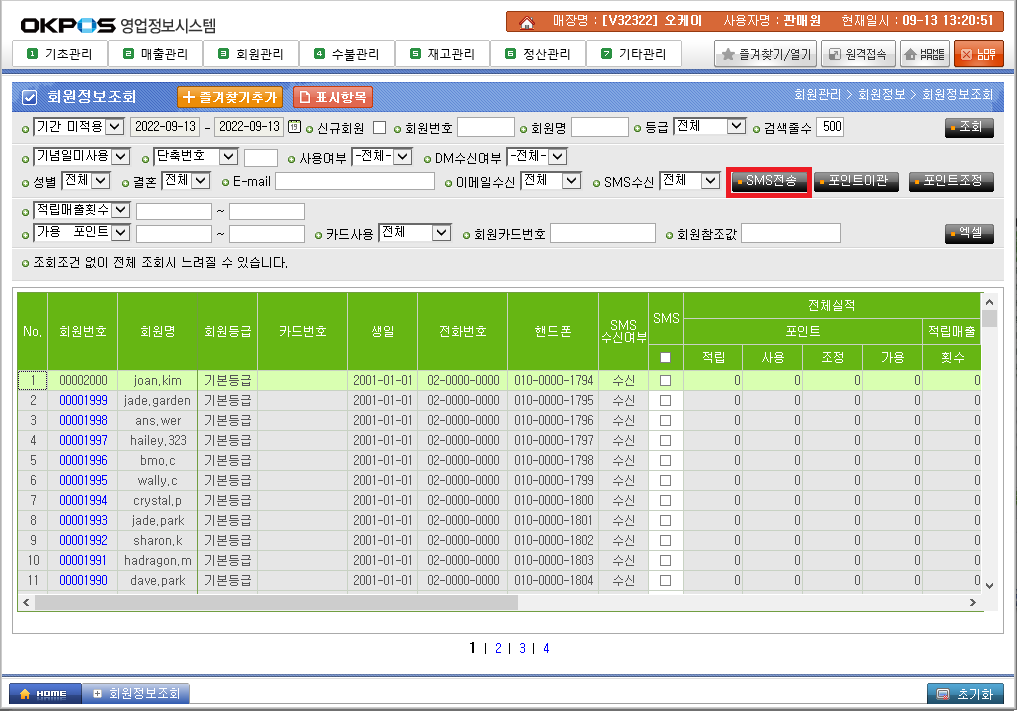
Task: Open the 즐겨찾기/열기 favorites button
Action: [766, 54]
